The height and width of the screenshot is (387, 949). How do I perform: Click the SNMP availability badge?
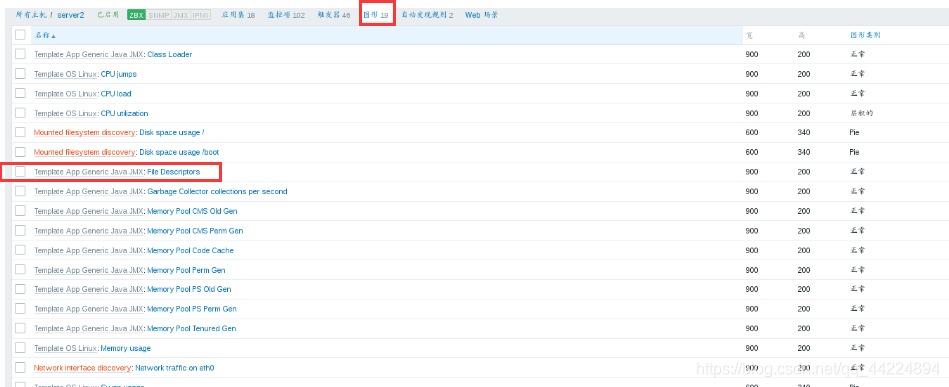point(159,15)
